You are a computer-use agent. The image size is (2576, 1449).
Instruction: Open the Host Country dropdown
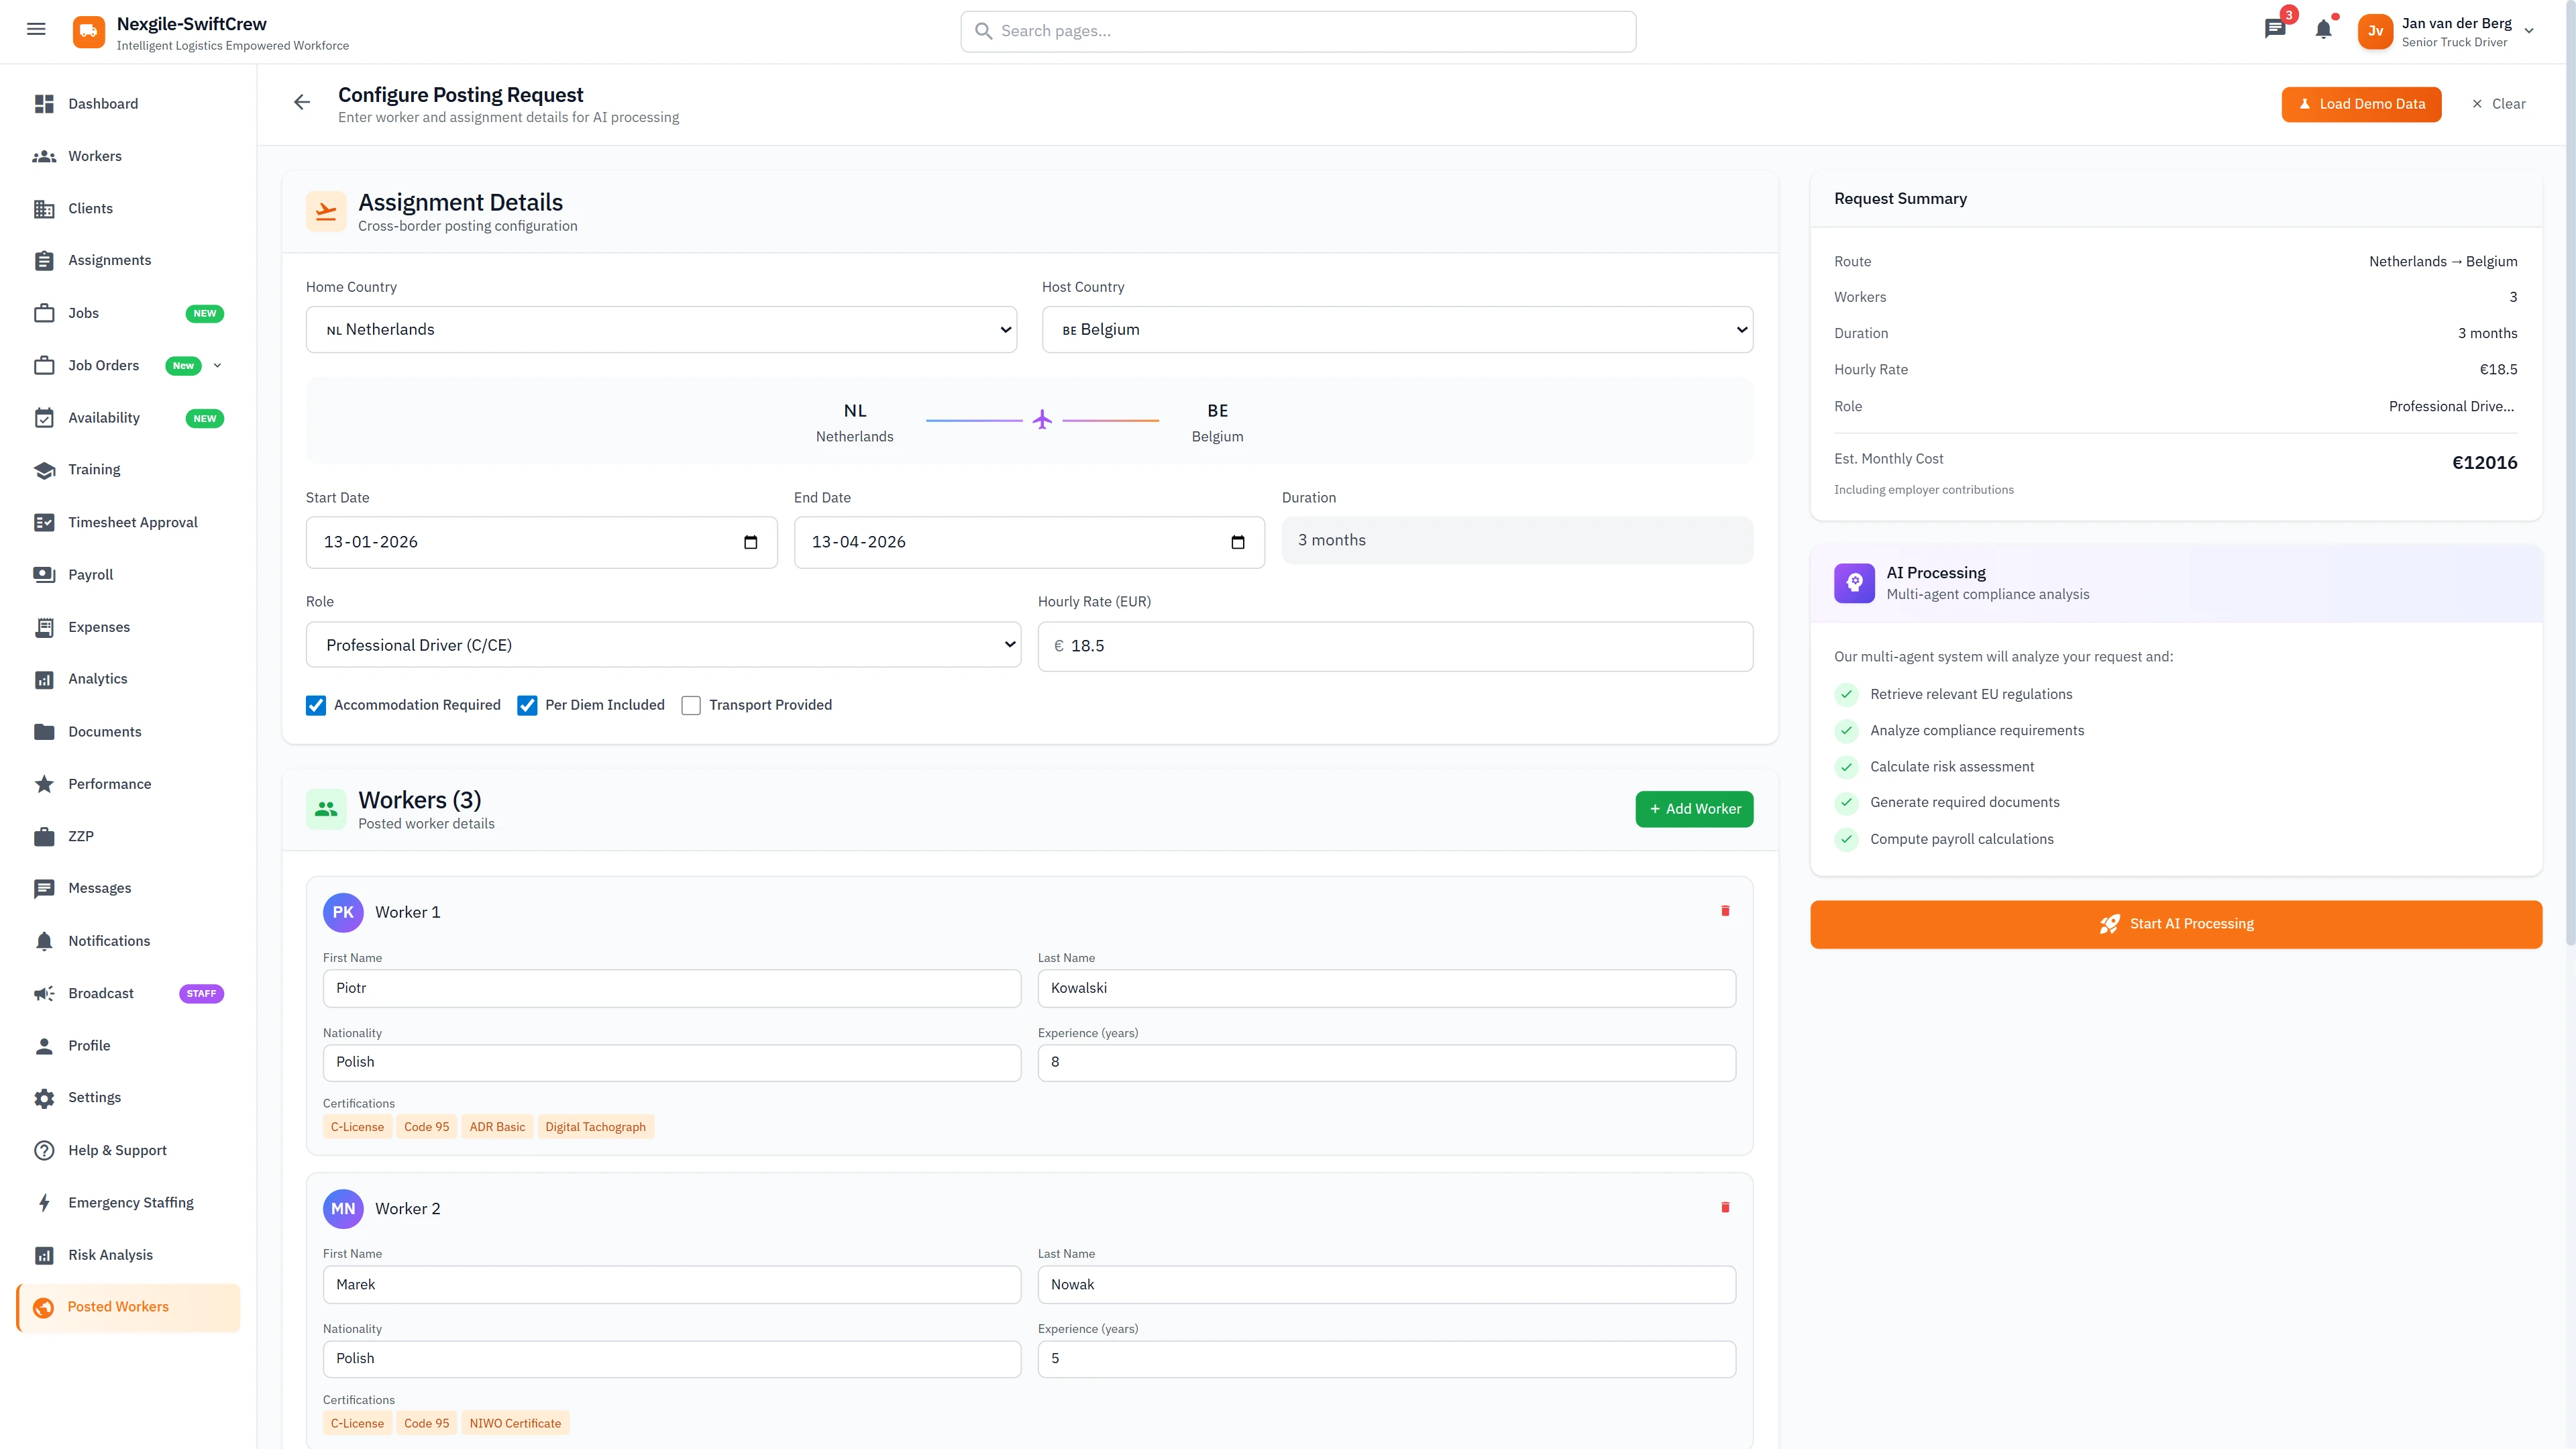(1397, 329)
